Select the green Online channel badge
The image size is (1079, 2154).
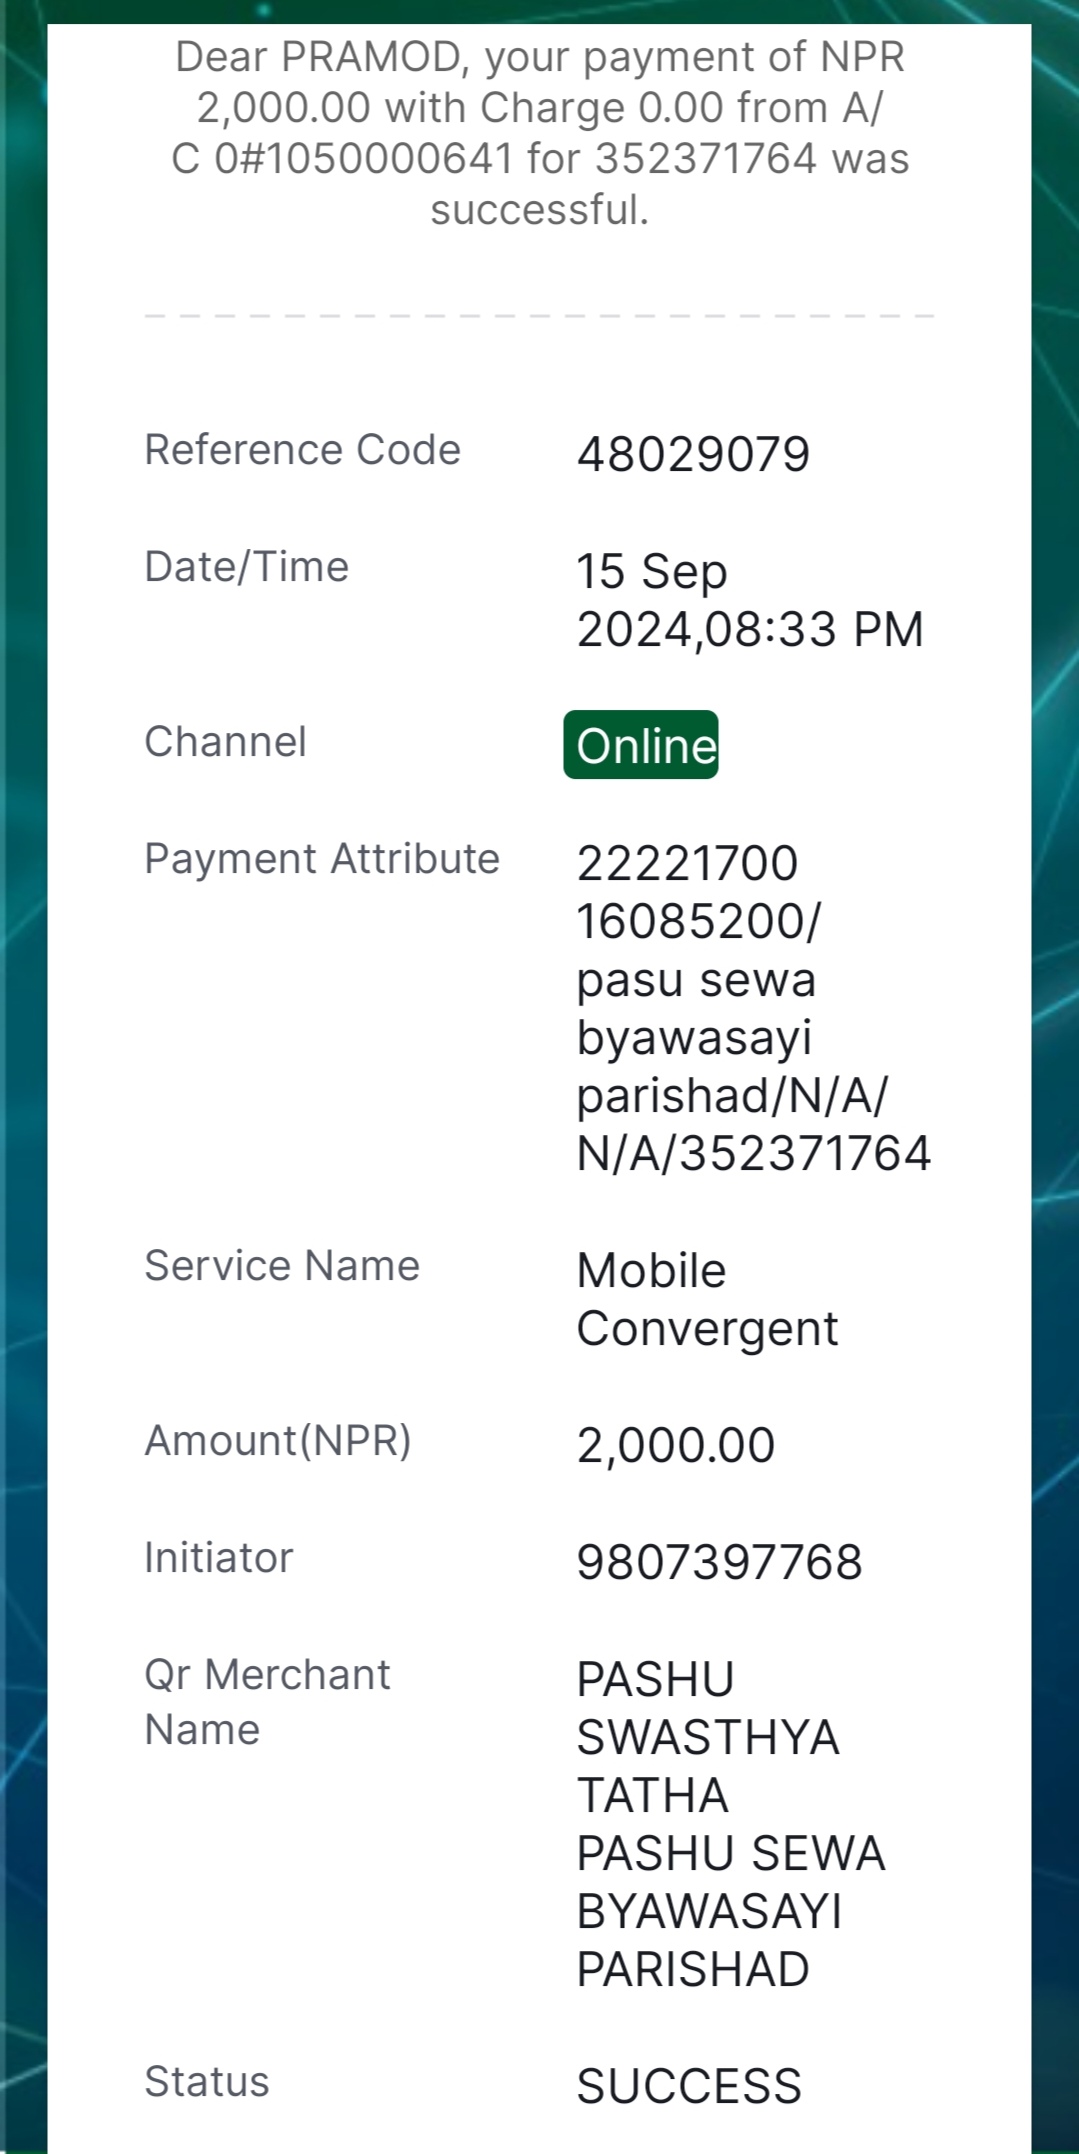click(x=641, y=745)
